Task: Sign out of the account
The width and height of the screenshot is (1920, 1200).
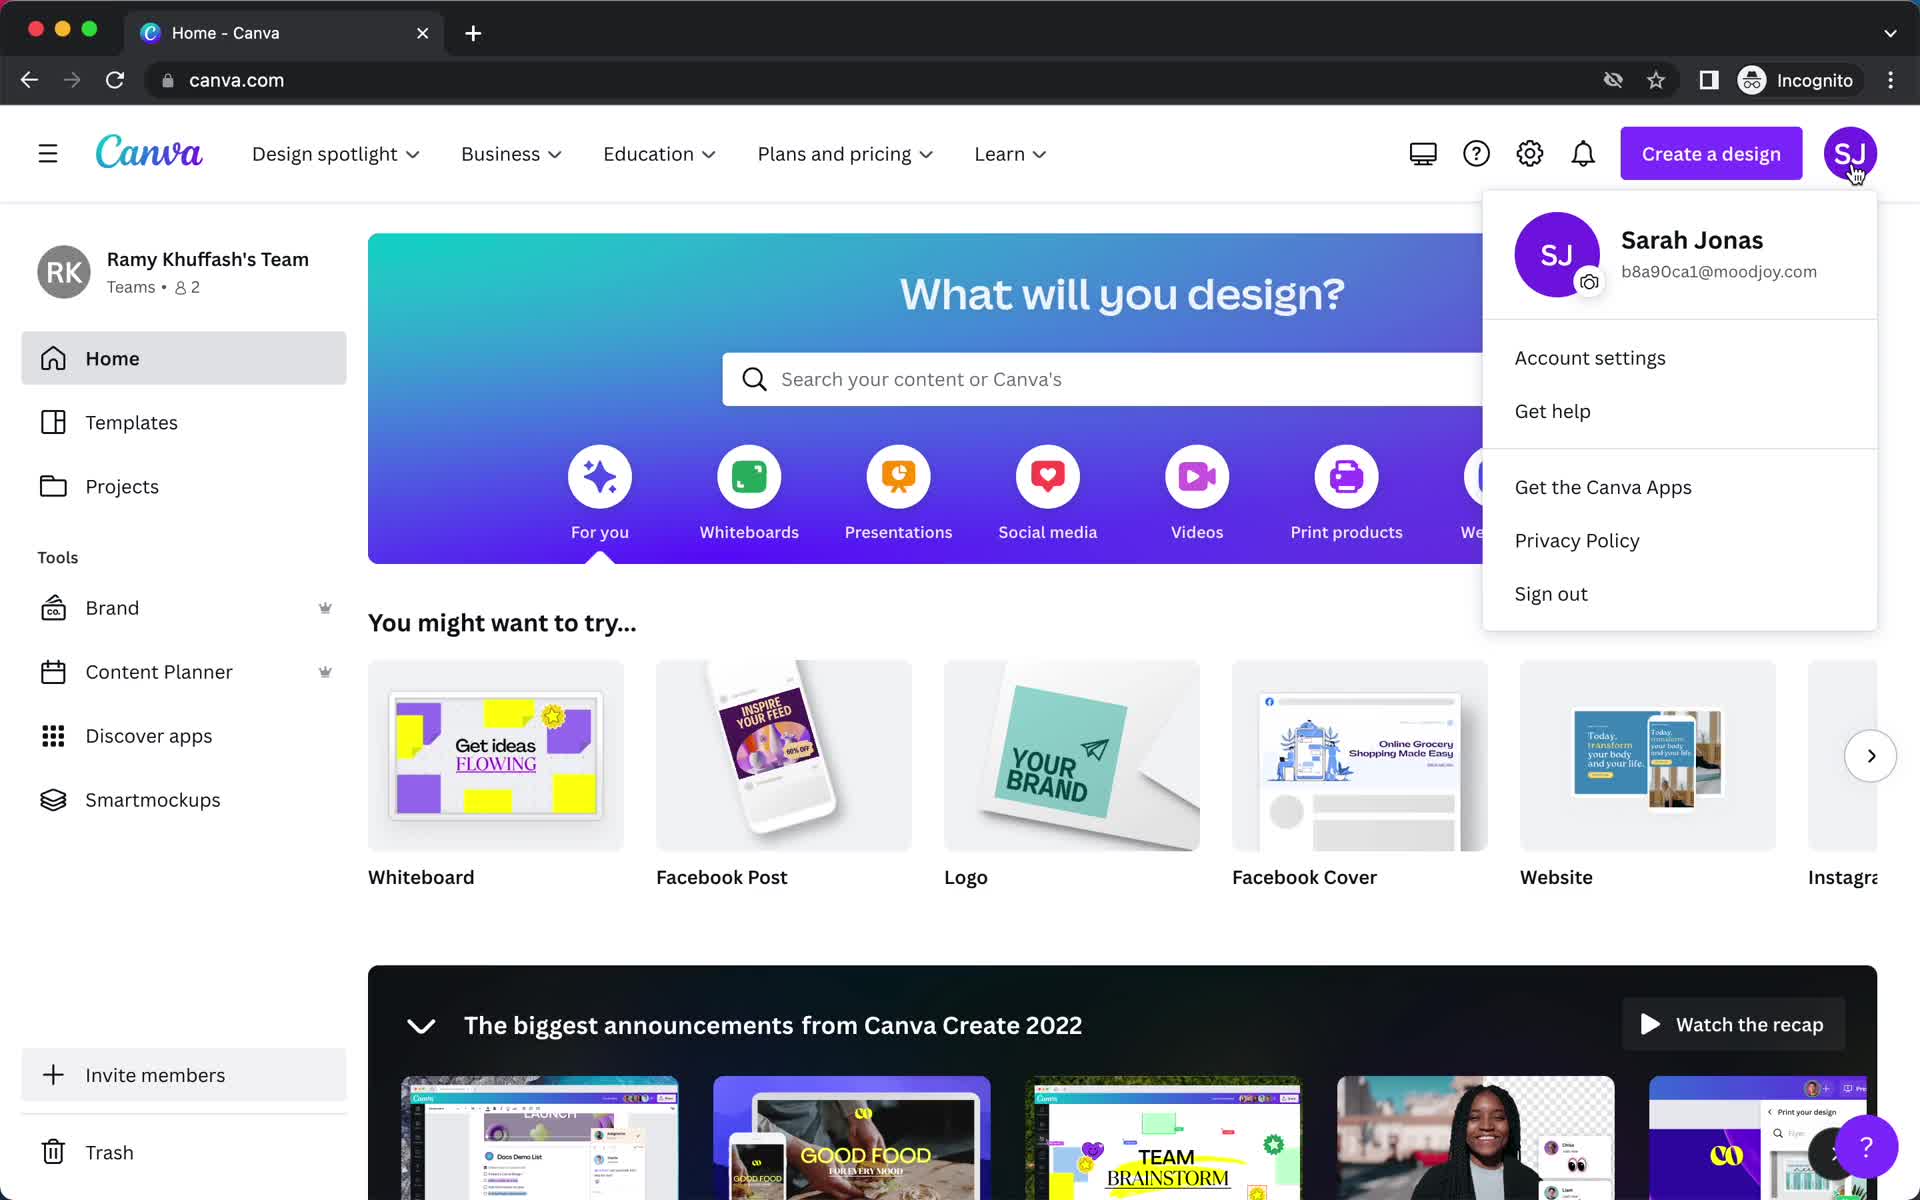Action: click(1680, 594)
